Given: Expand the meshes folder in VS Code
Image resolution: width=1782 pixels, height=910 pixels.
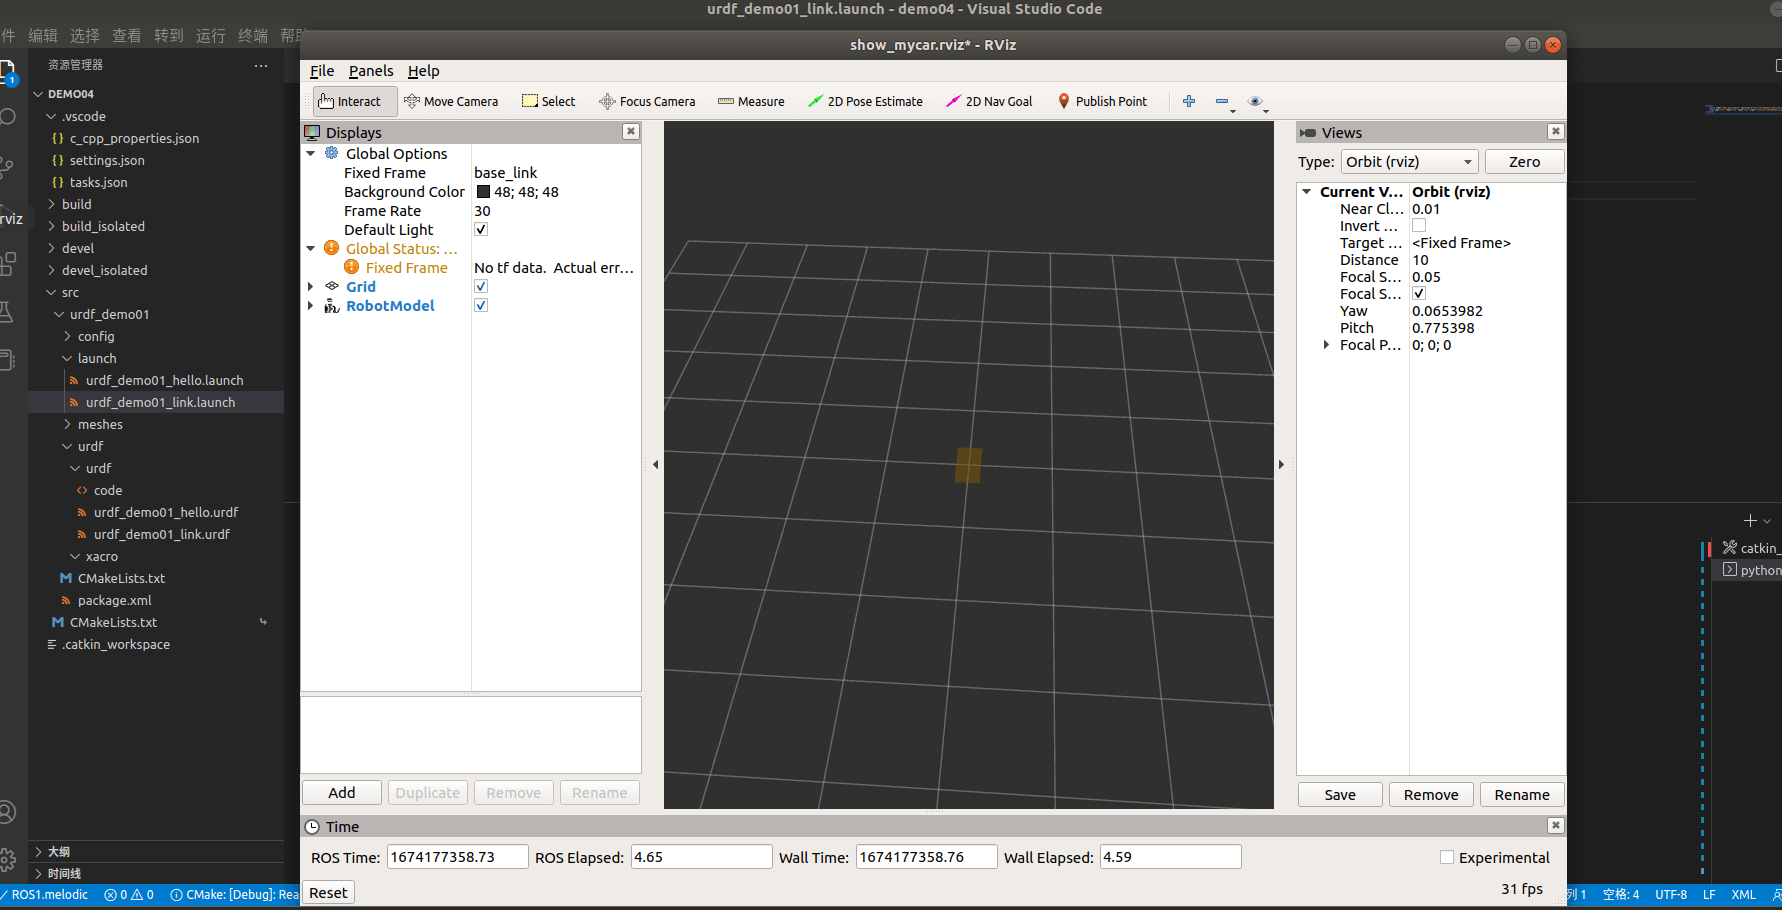Looking at the screenshot, I should (100, 424).
